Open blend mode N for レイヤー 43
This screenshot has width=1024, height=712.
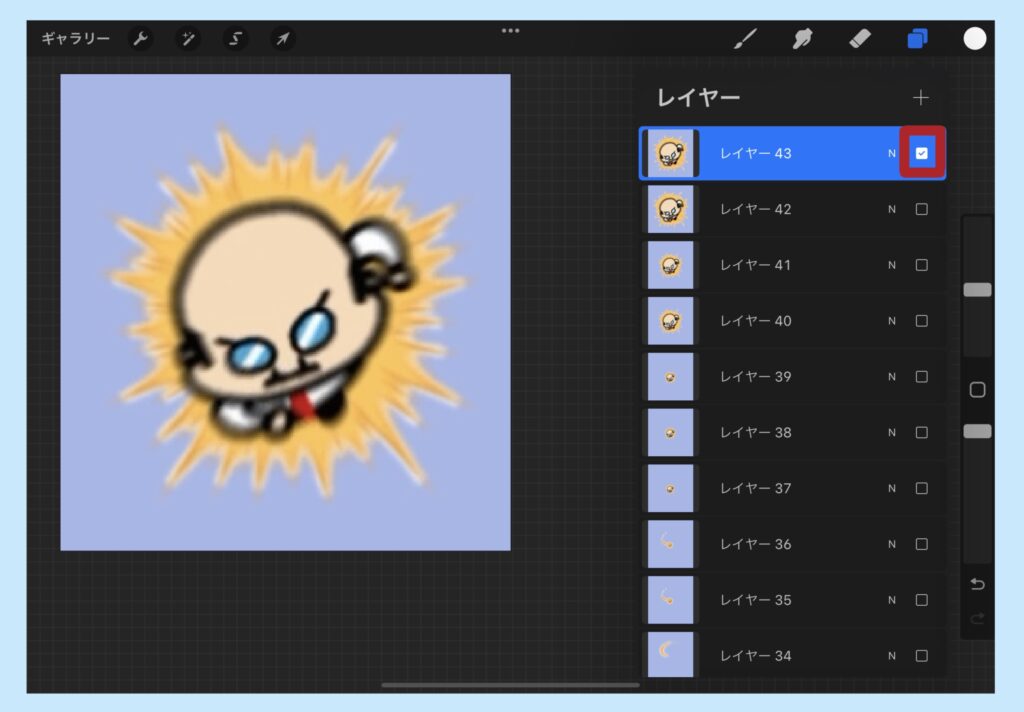tap(892, 154)
